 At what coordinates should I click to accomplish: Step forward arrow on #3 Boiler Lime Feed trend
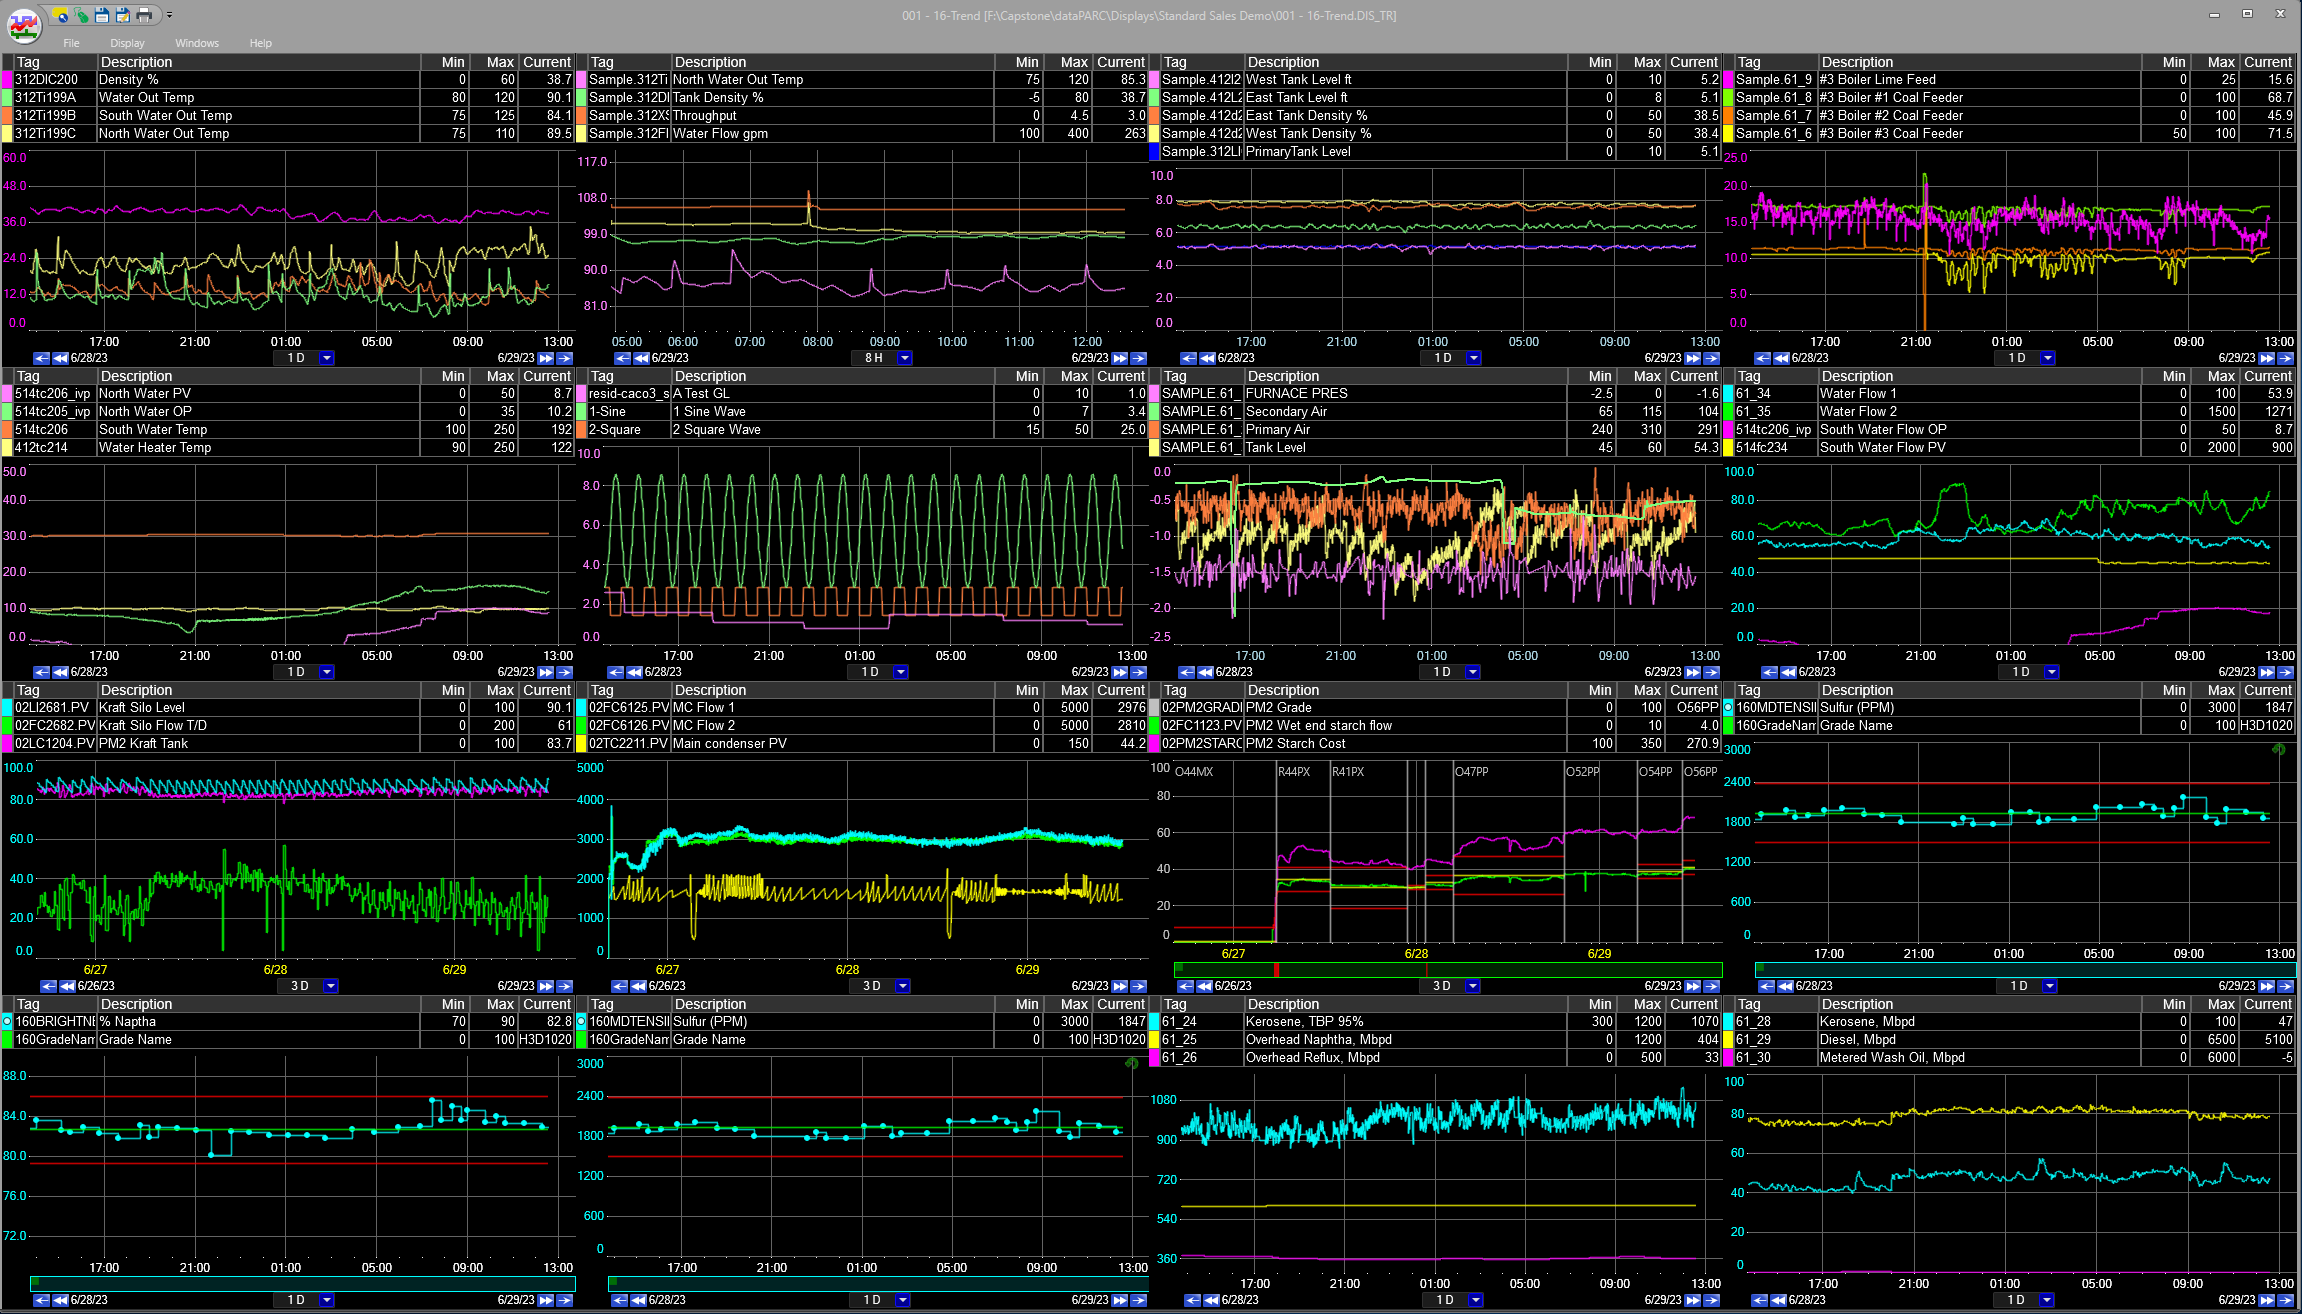coord(2286,358)
